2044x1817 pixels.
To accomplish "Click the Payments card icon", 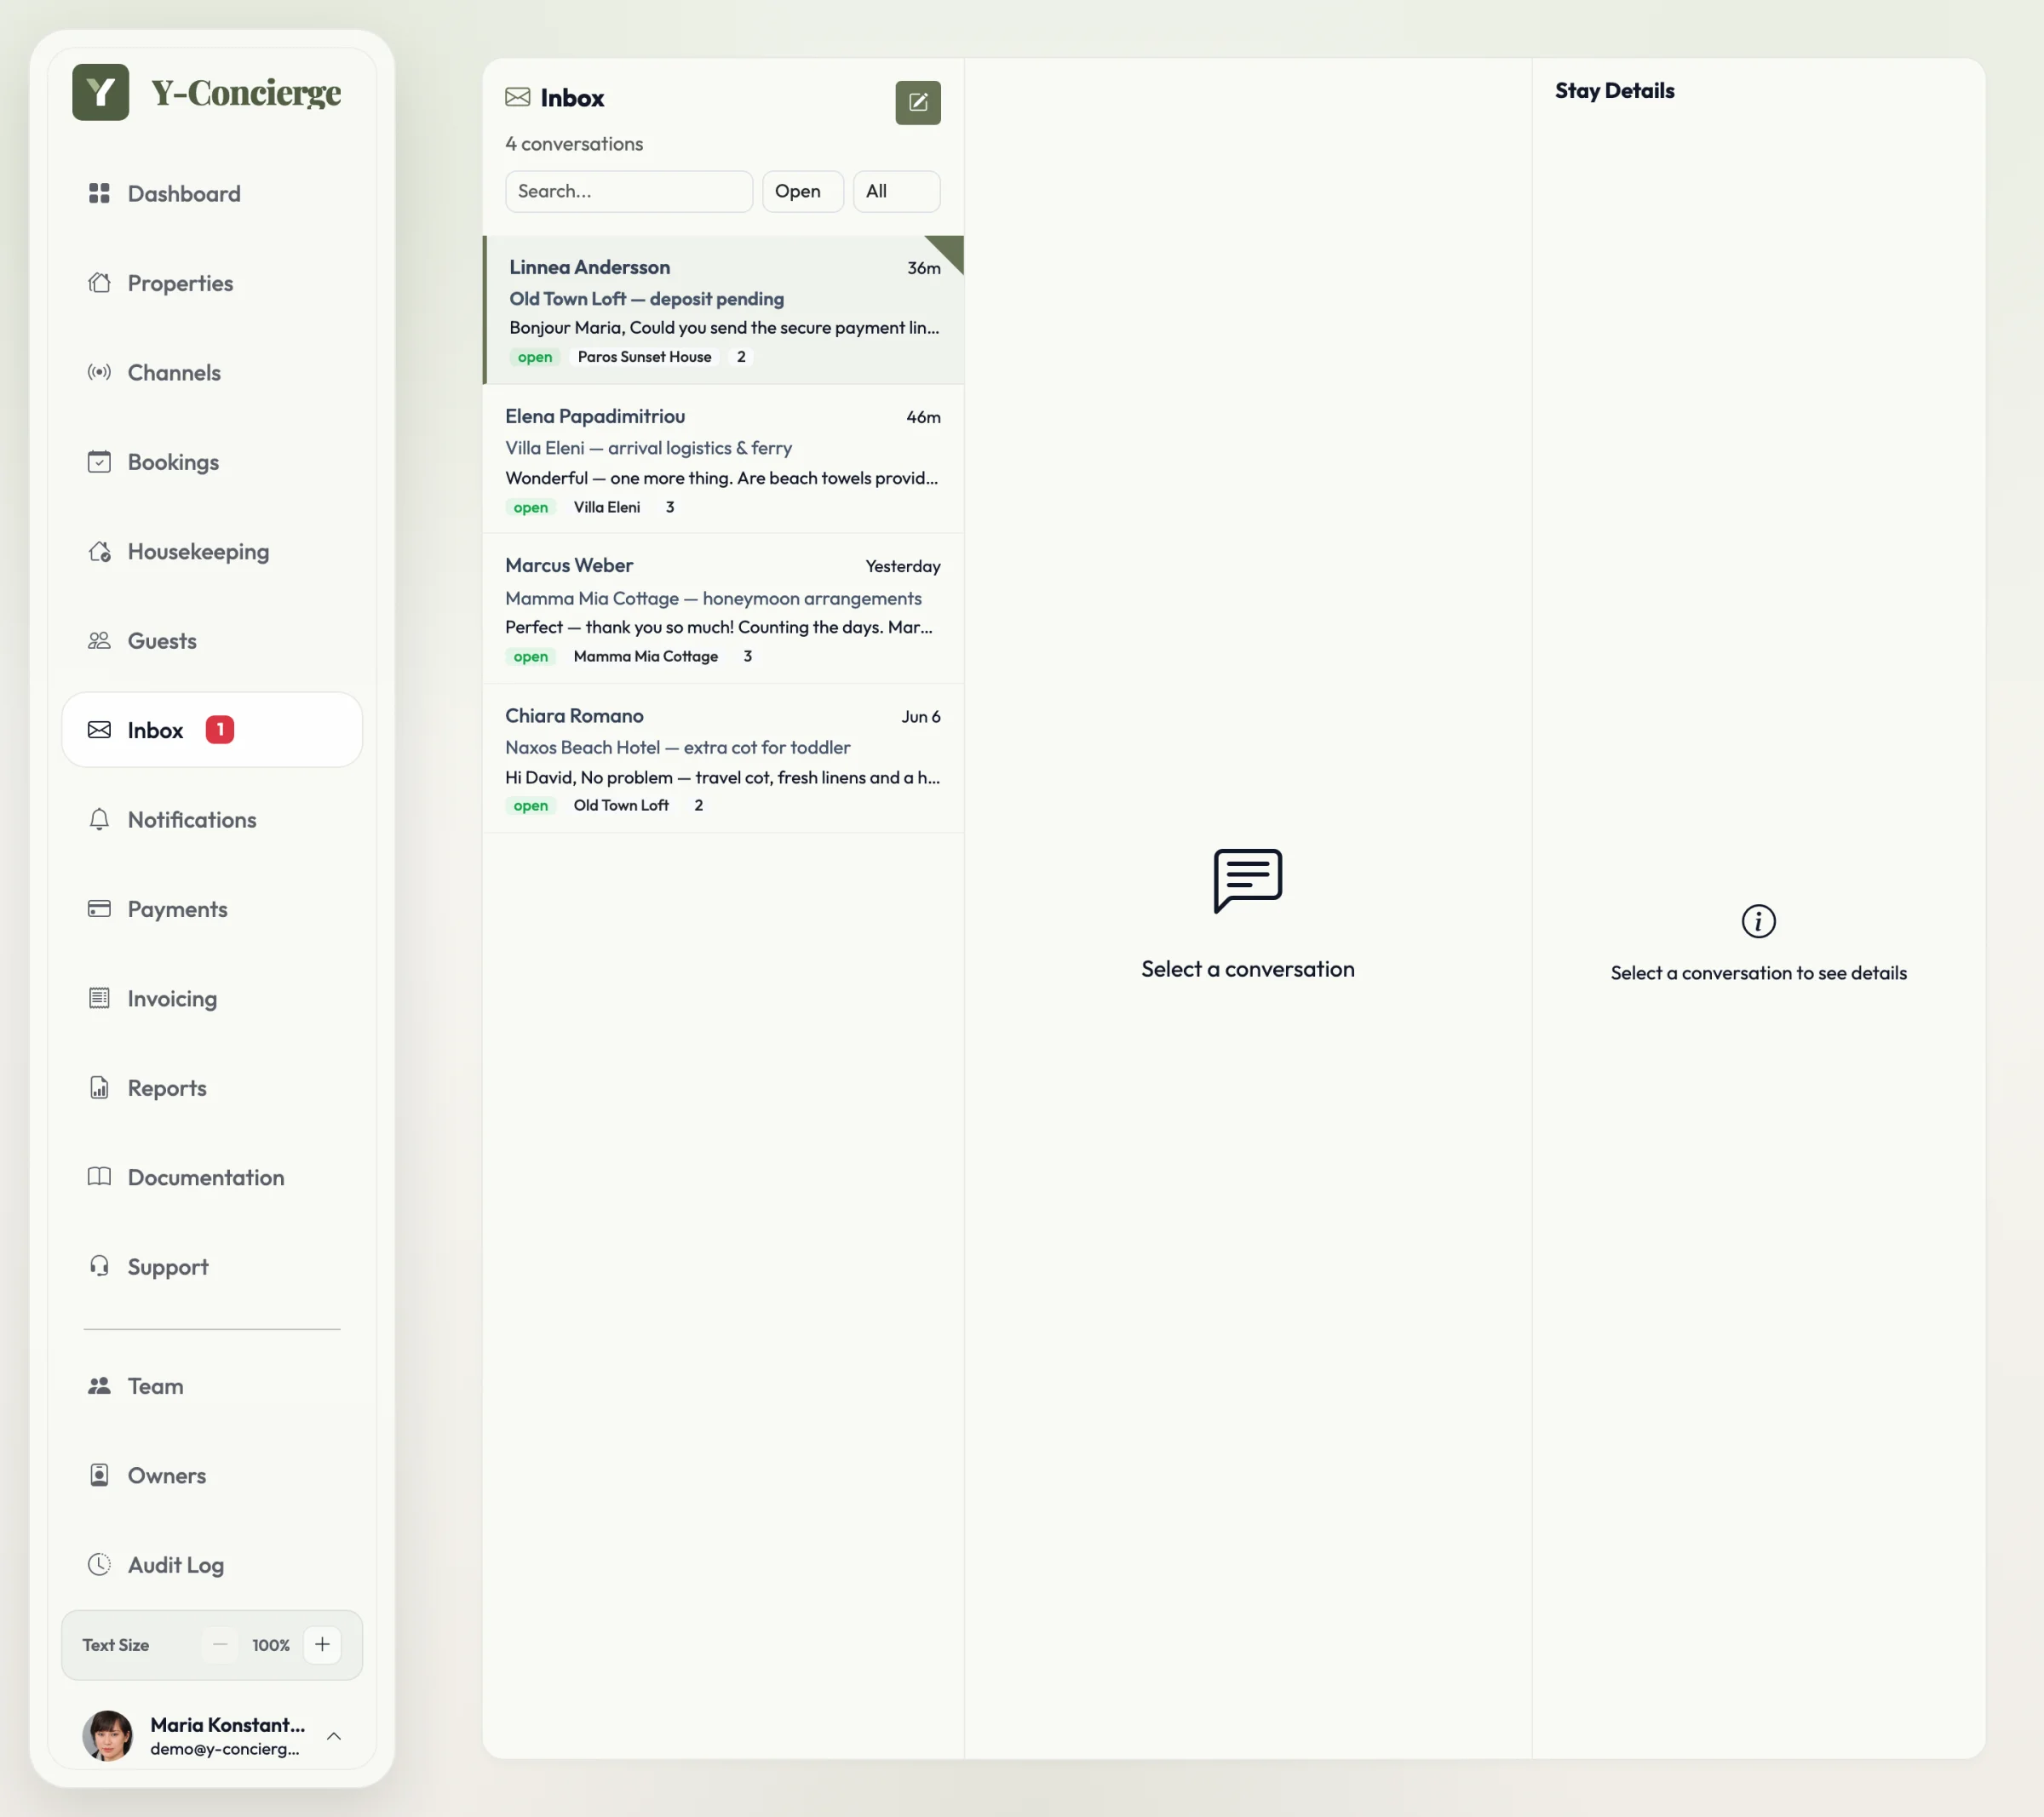I will (x=99, y=909).
